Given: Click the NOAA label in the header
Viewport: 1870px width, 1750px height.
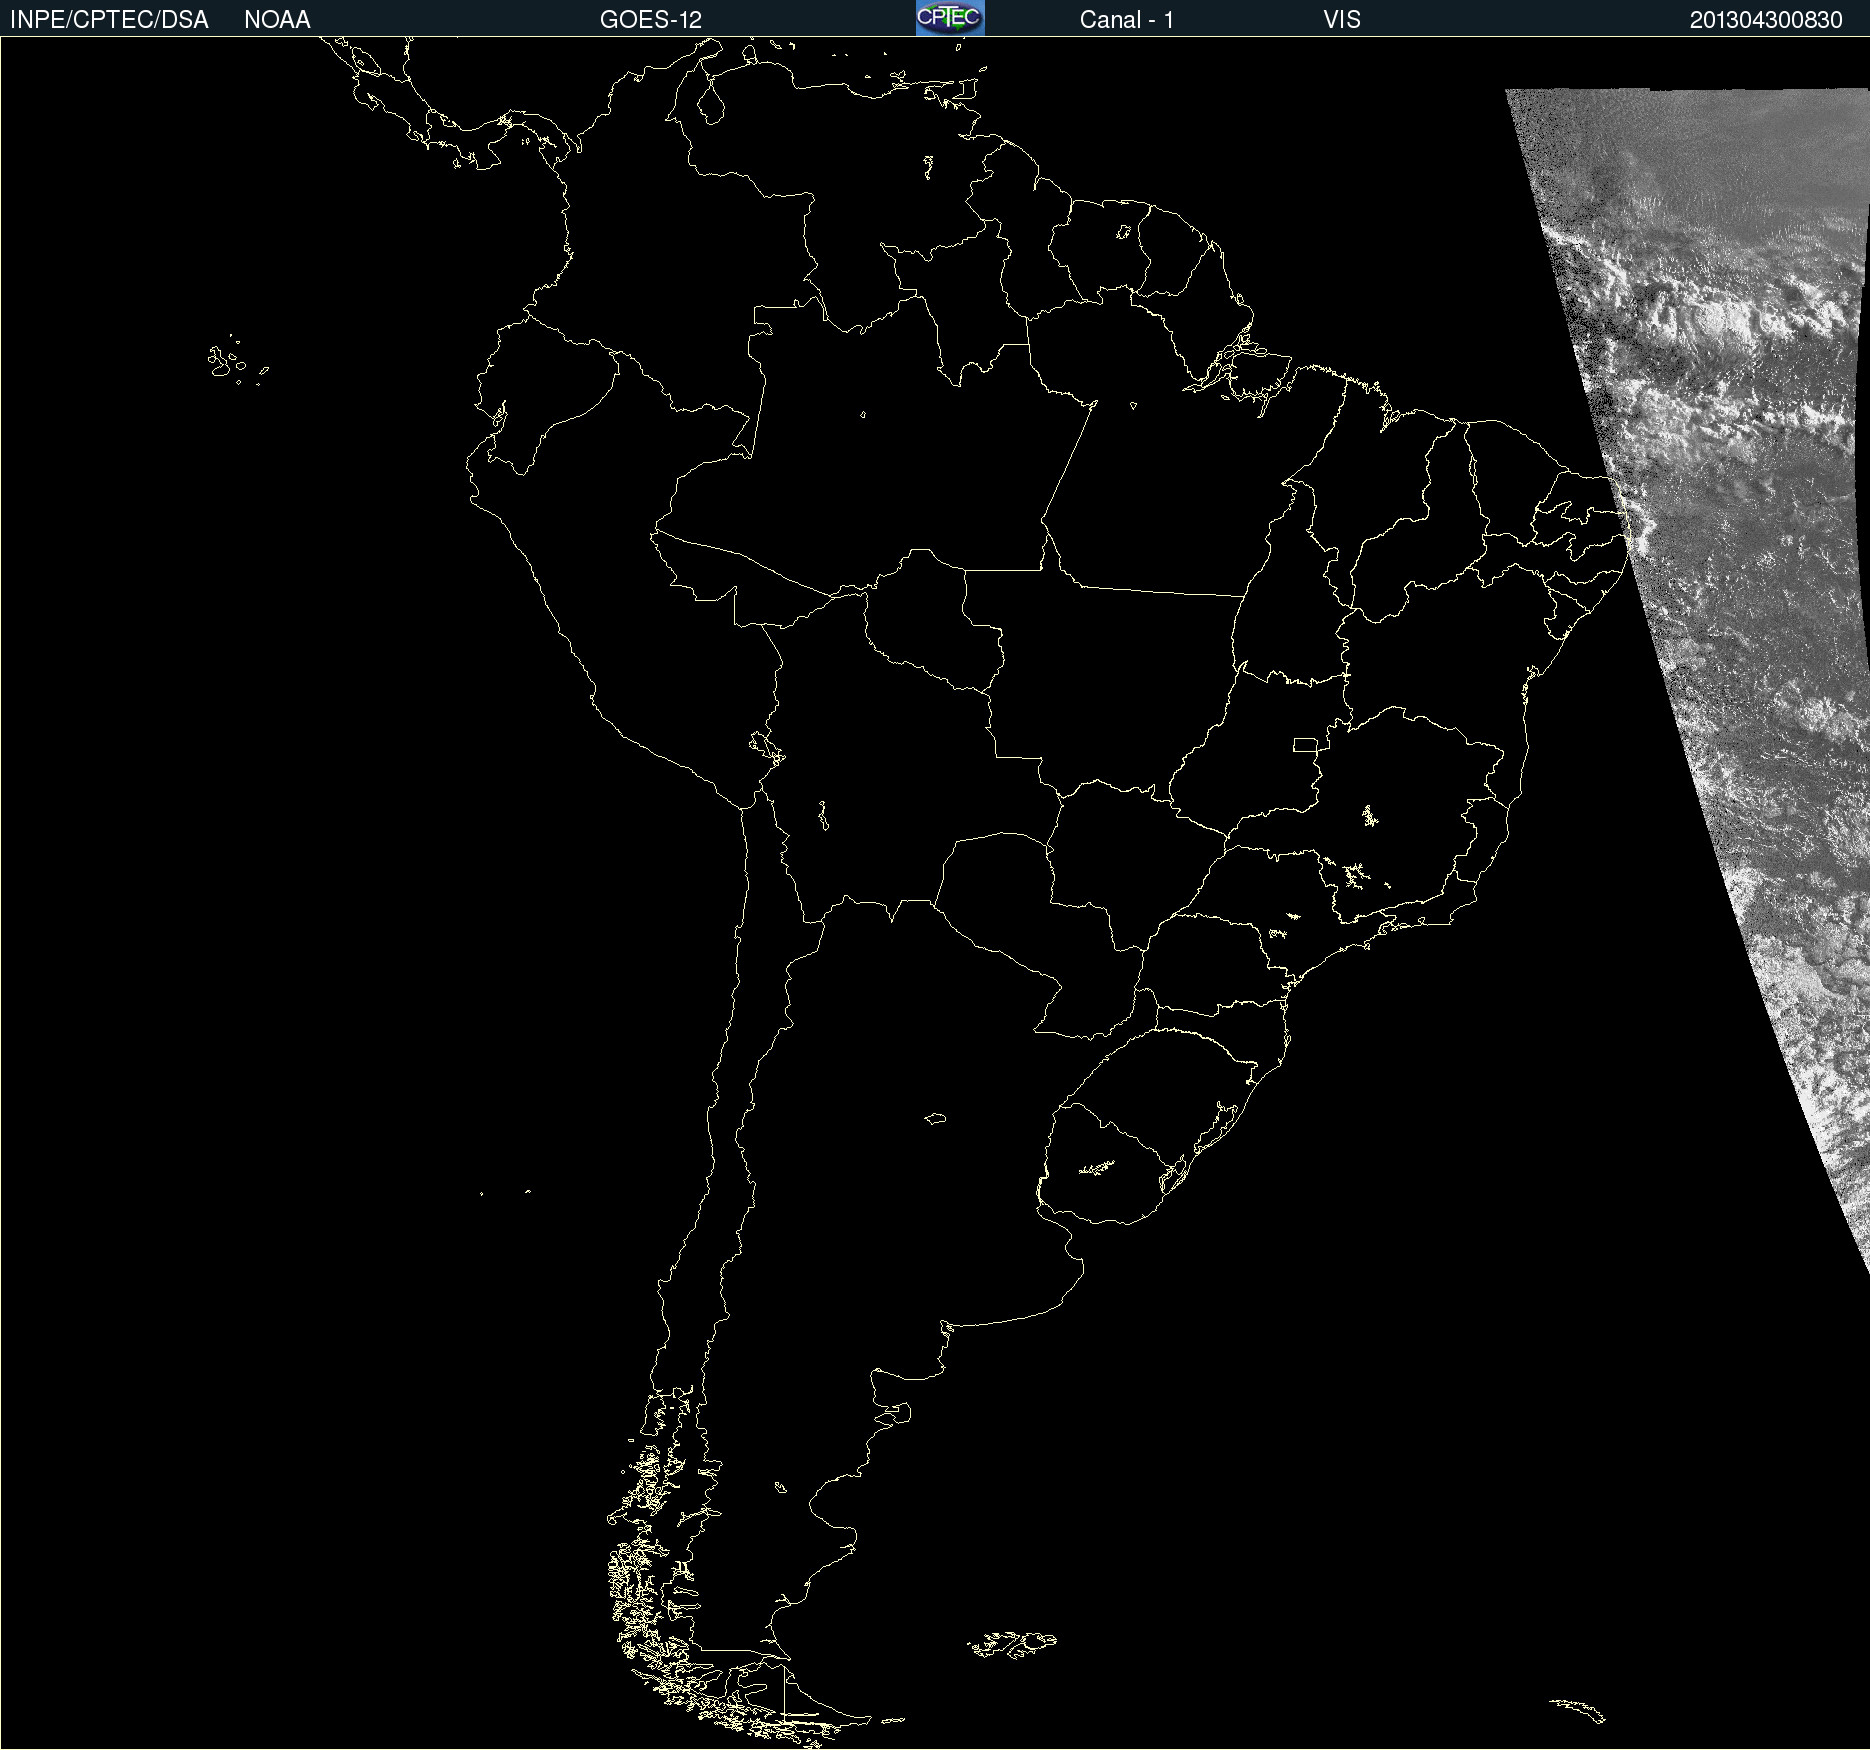Looking at the screenshot, I should (277, 20).
